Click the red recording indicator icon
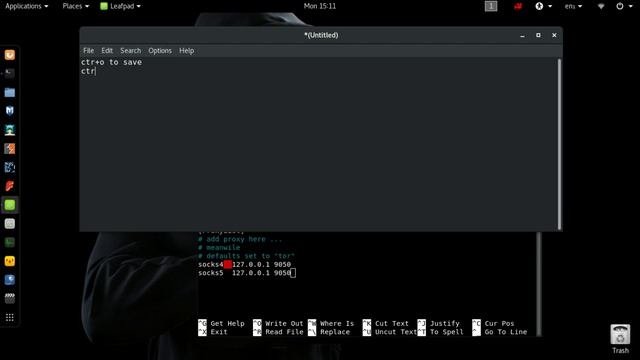The width and height of the screenshot is (640, 360). 518,6
